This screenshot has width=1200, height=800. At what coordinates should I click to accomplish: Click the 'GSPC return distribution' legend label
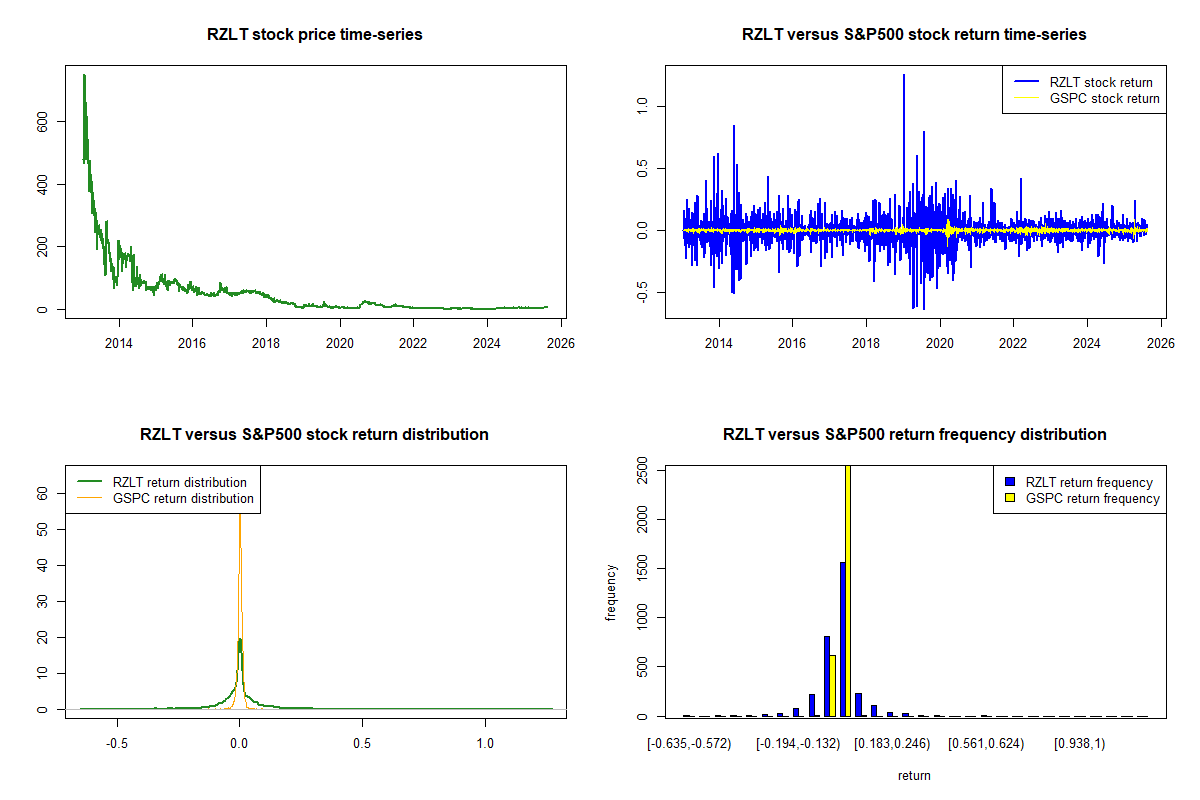pos(183,498)
